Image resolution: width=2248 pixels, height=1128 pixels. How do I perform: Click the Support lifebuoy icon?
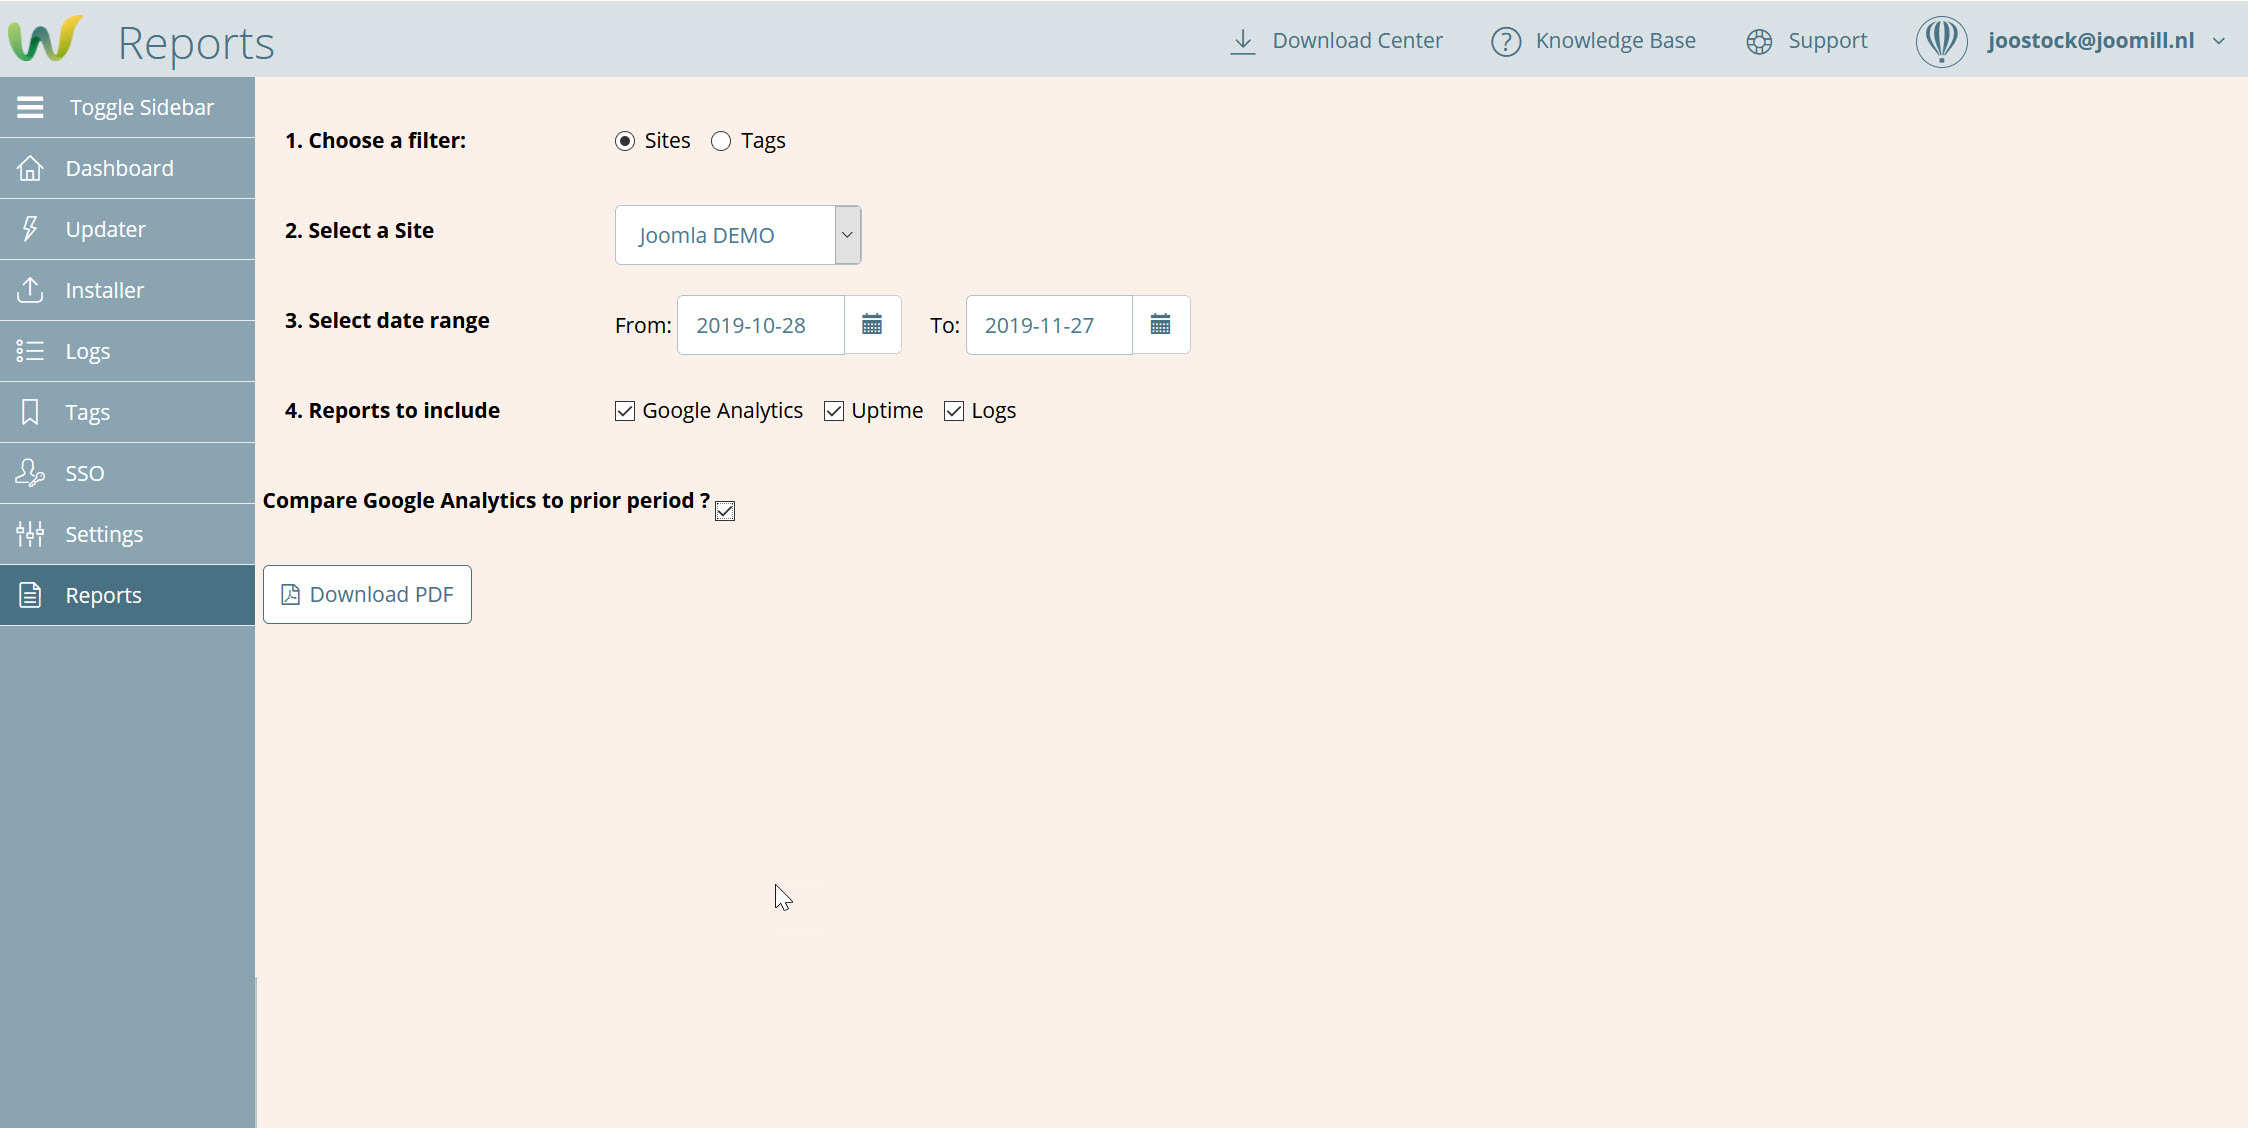[1759, 41]
